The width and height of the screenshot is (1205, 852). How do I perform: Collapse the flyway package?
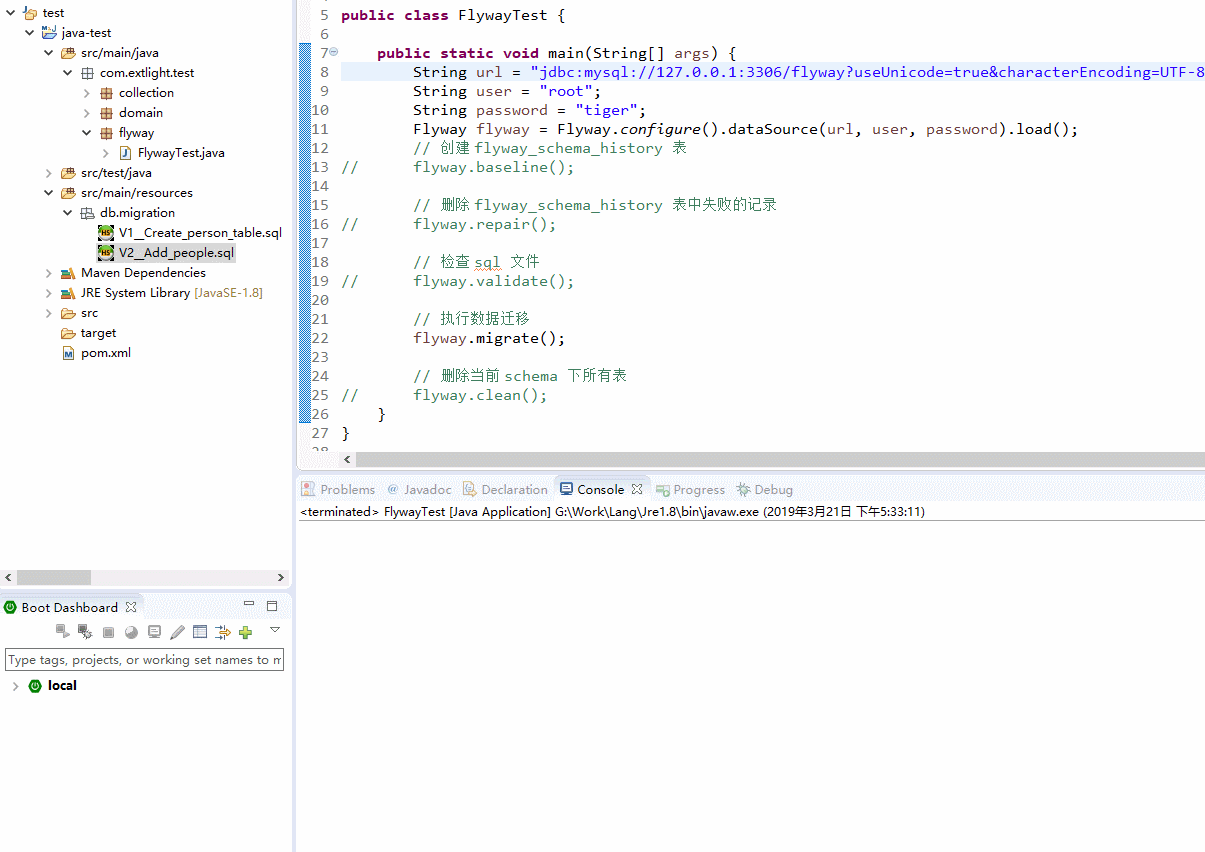click(x=87, y=132)
